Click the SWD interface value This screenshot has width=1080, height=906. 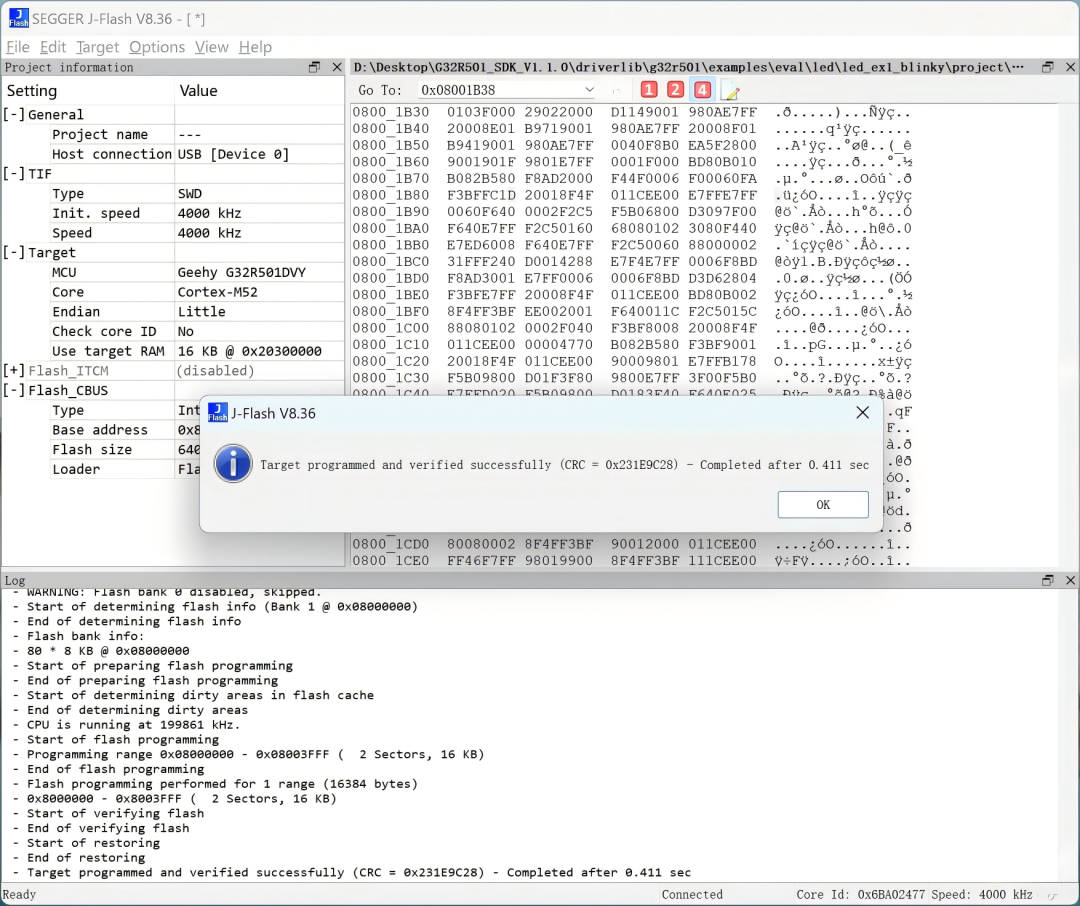point(190,194)
